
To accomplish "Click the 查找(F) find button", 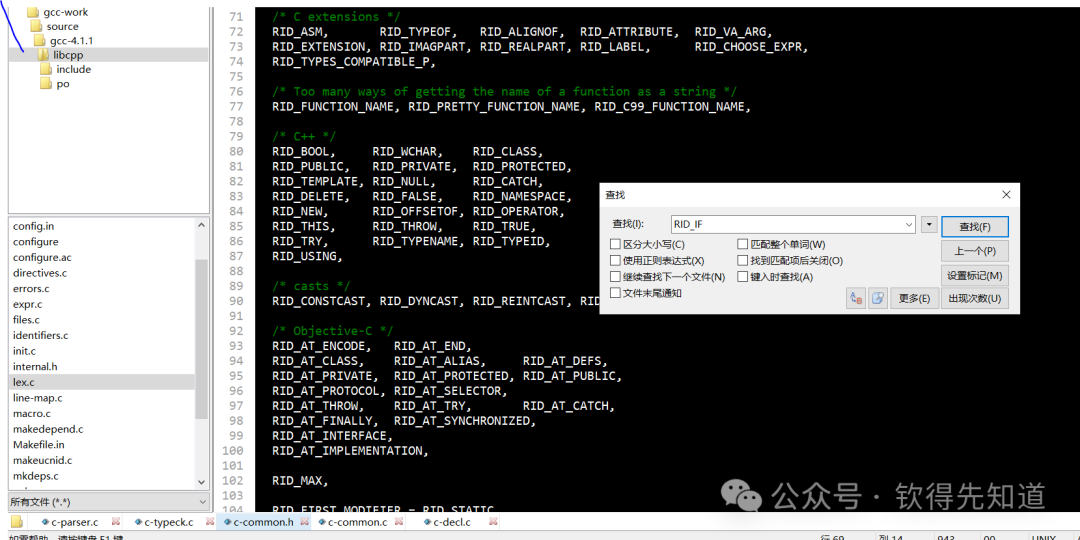I will pos(975,227).
